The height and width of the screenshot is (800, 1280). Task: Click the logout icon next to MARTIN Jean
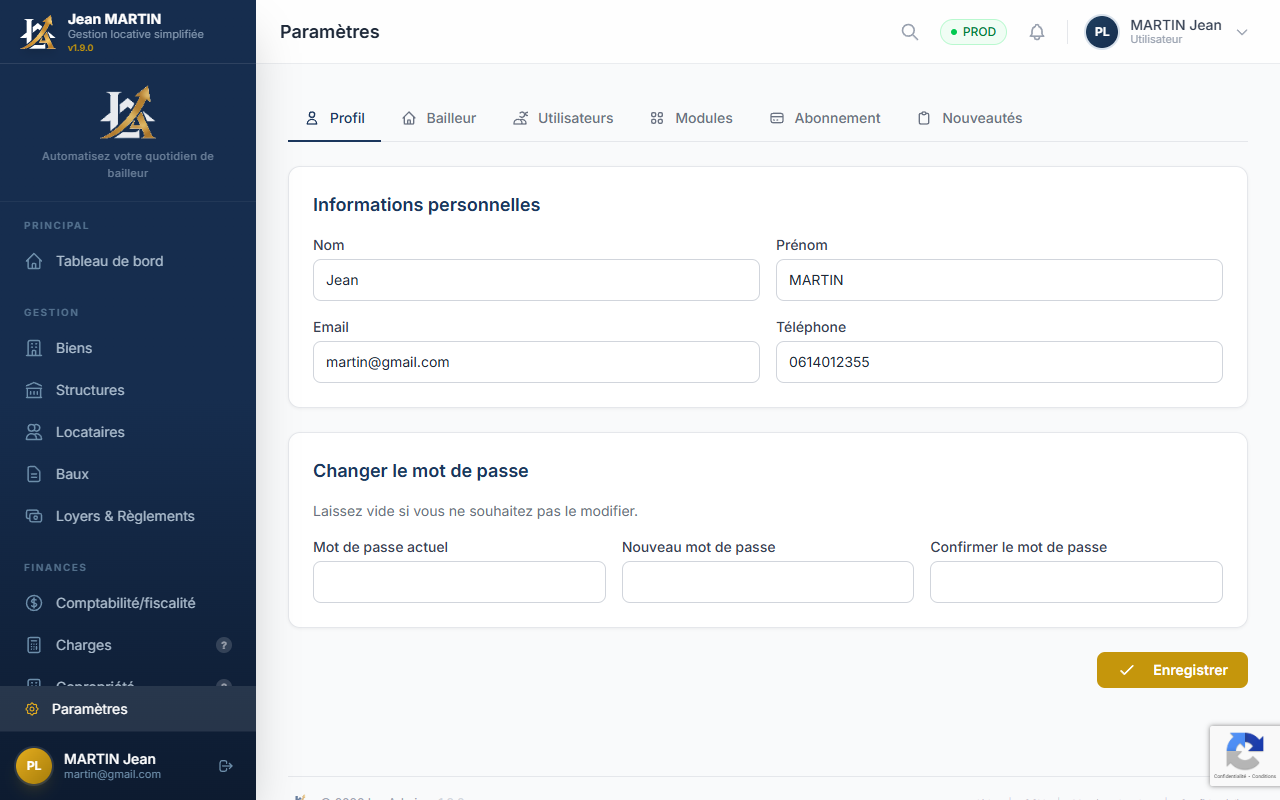225,765
